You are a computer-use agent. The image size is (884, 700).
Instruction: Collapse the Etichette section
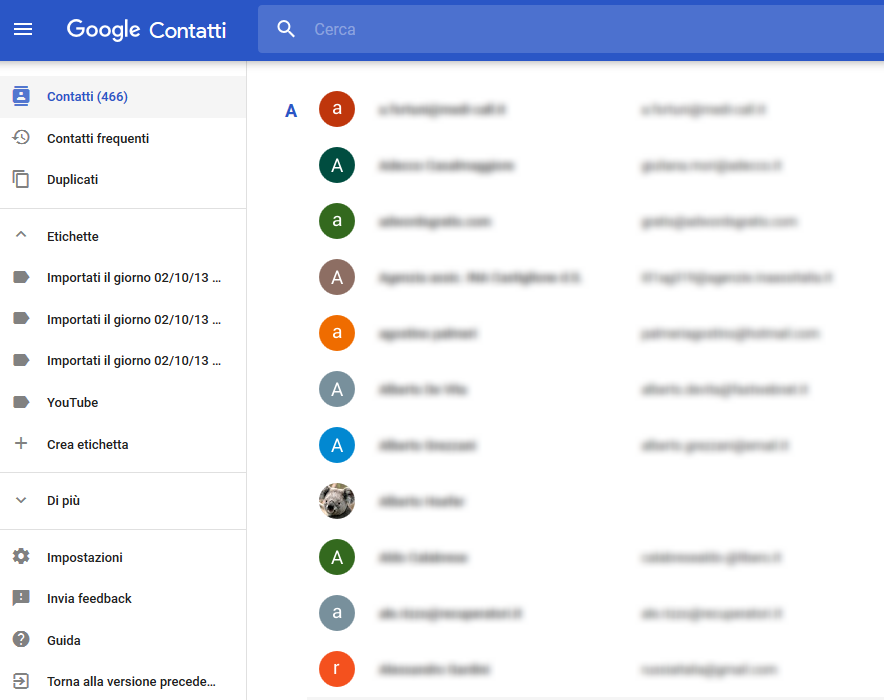pyautogui.click(x=21, y=236)
